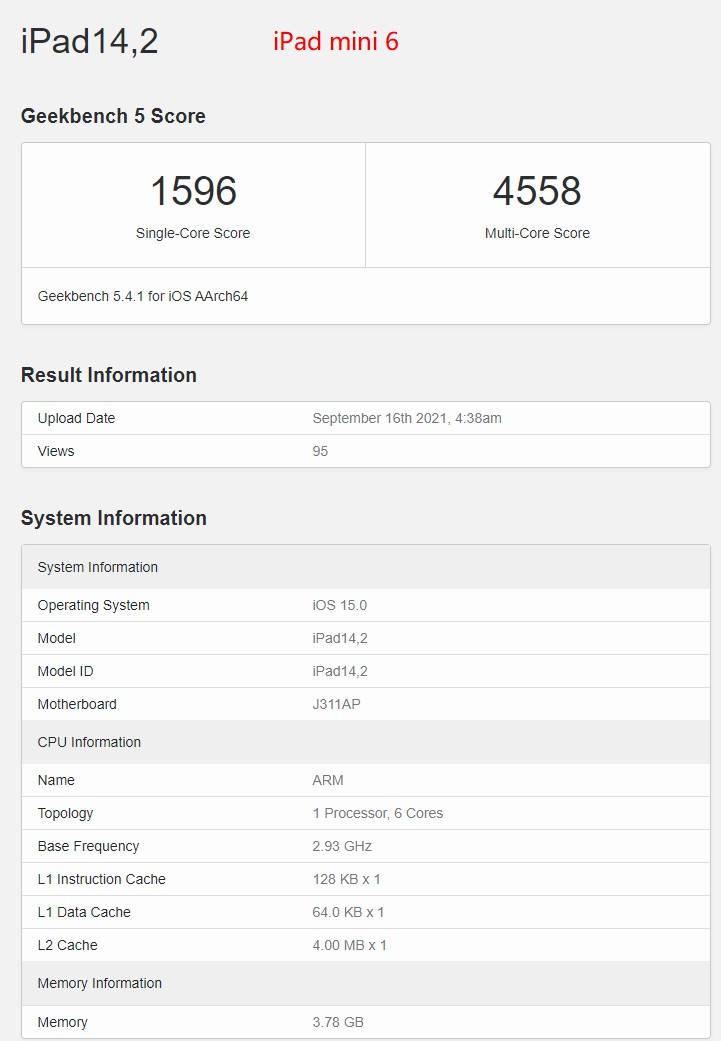Click the Model row label
The height and width of the screenshot is (1041, 721).
tap(56, 639)
